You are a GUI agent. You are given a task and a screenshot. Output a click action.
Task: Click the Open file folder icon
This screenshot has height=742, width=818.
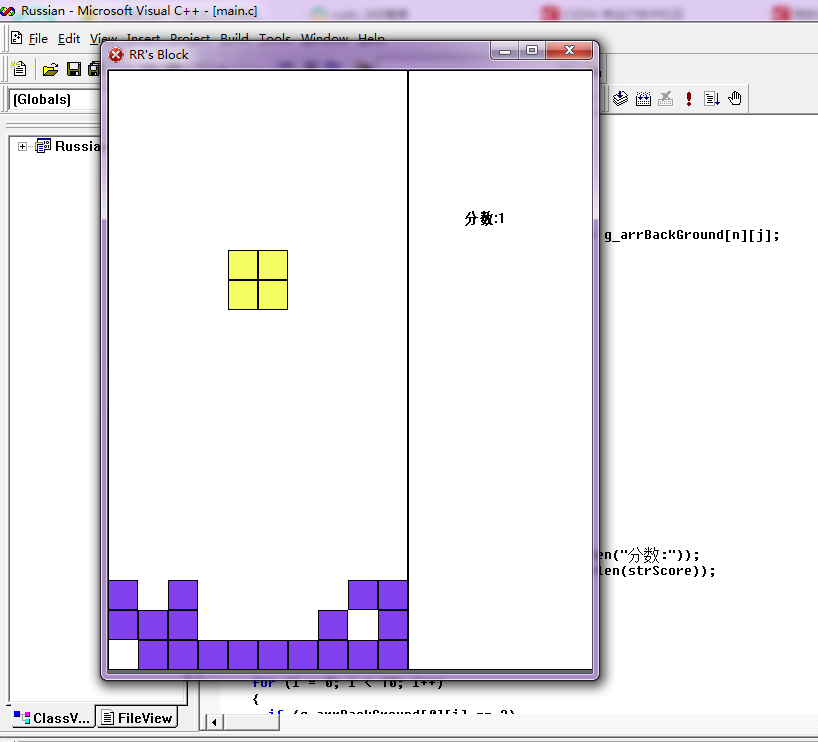click(51, 69)
